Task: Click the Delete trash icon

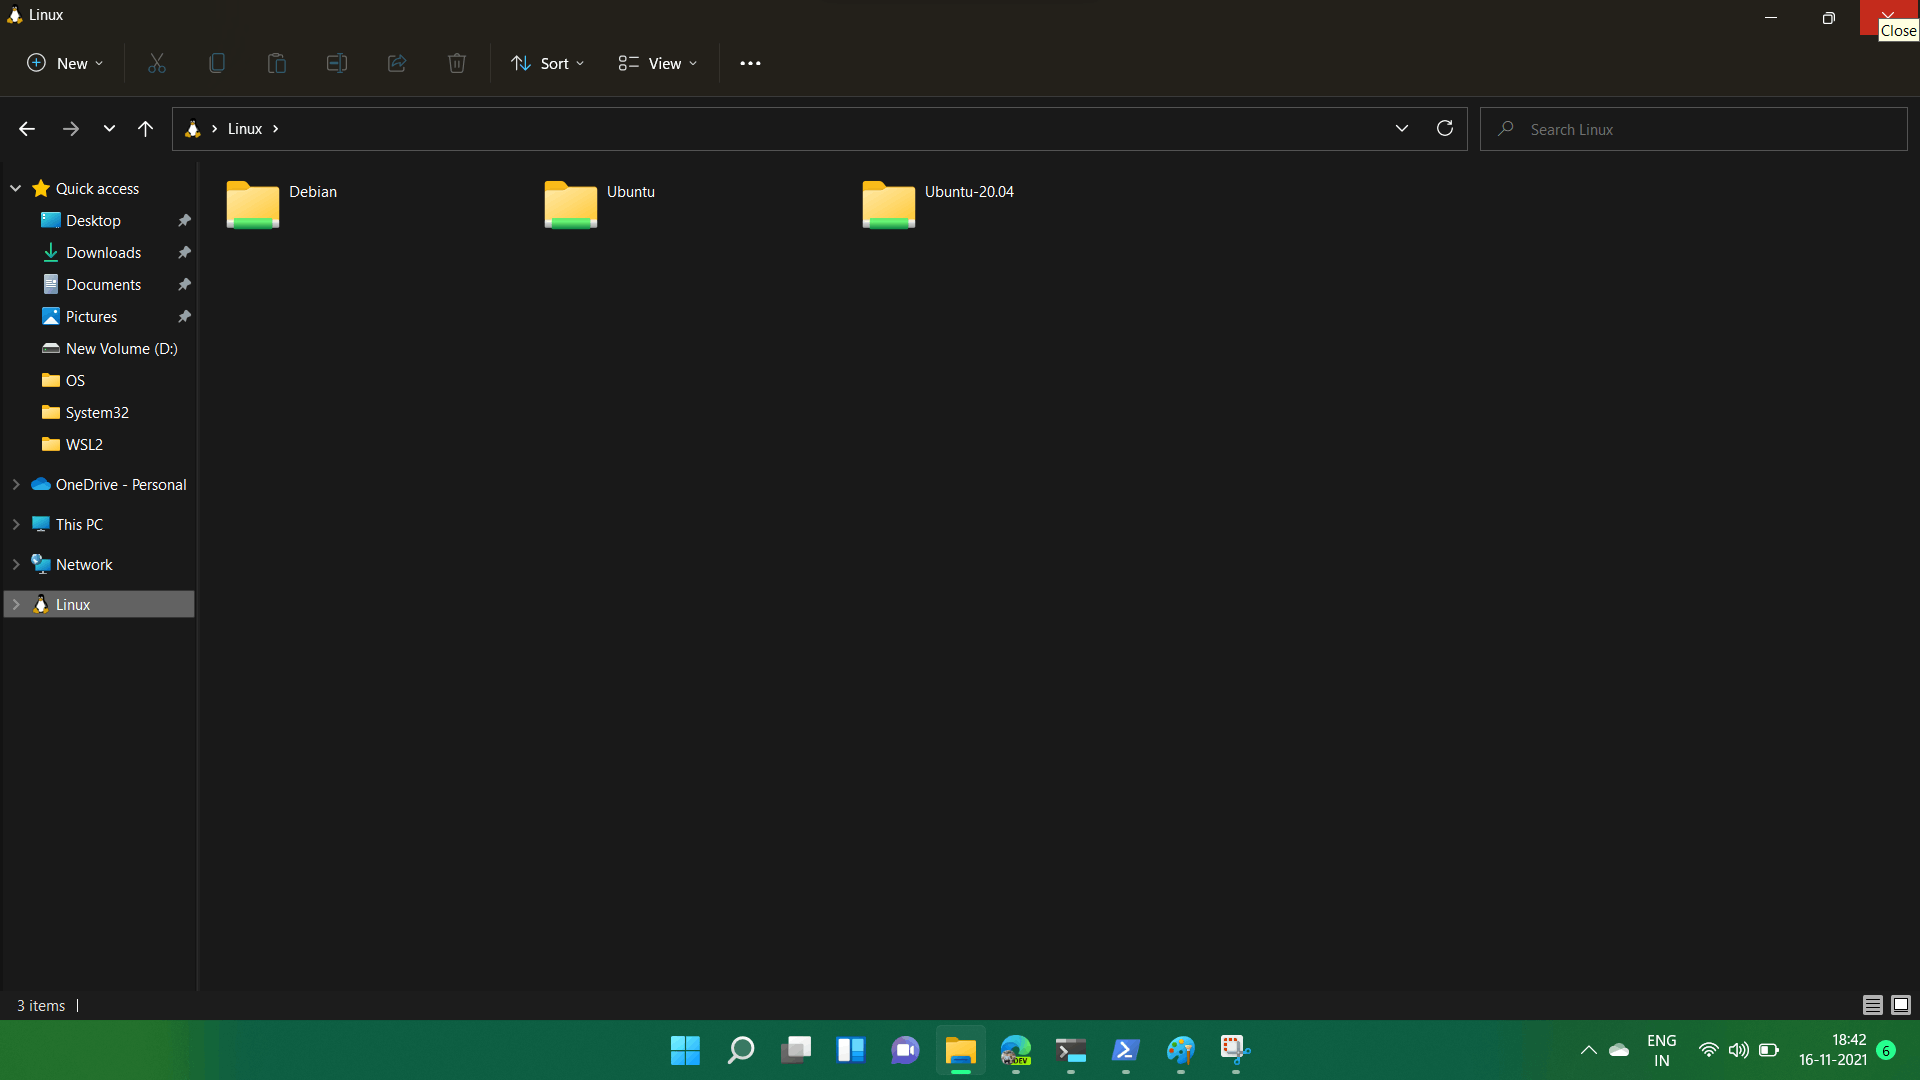Action: point(457,63)
